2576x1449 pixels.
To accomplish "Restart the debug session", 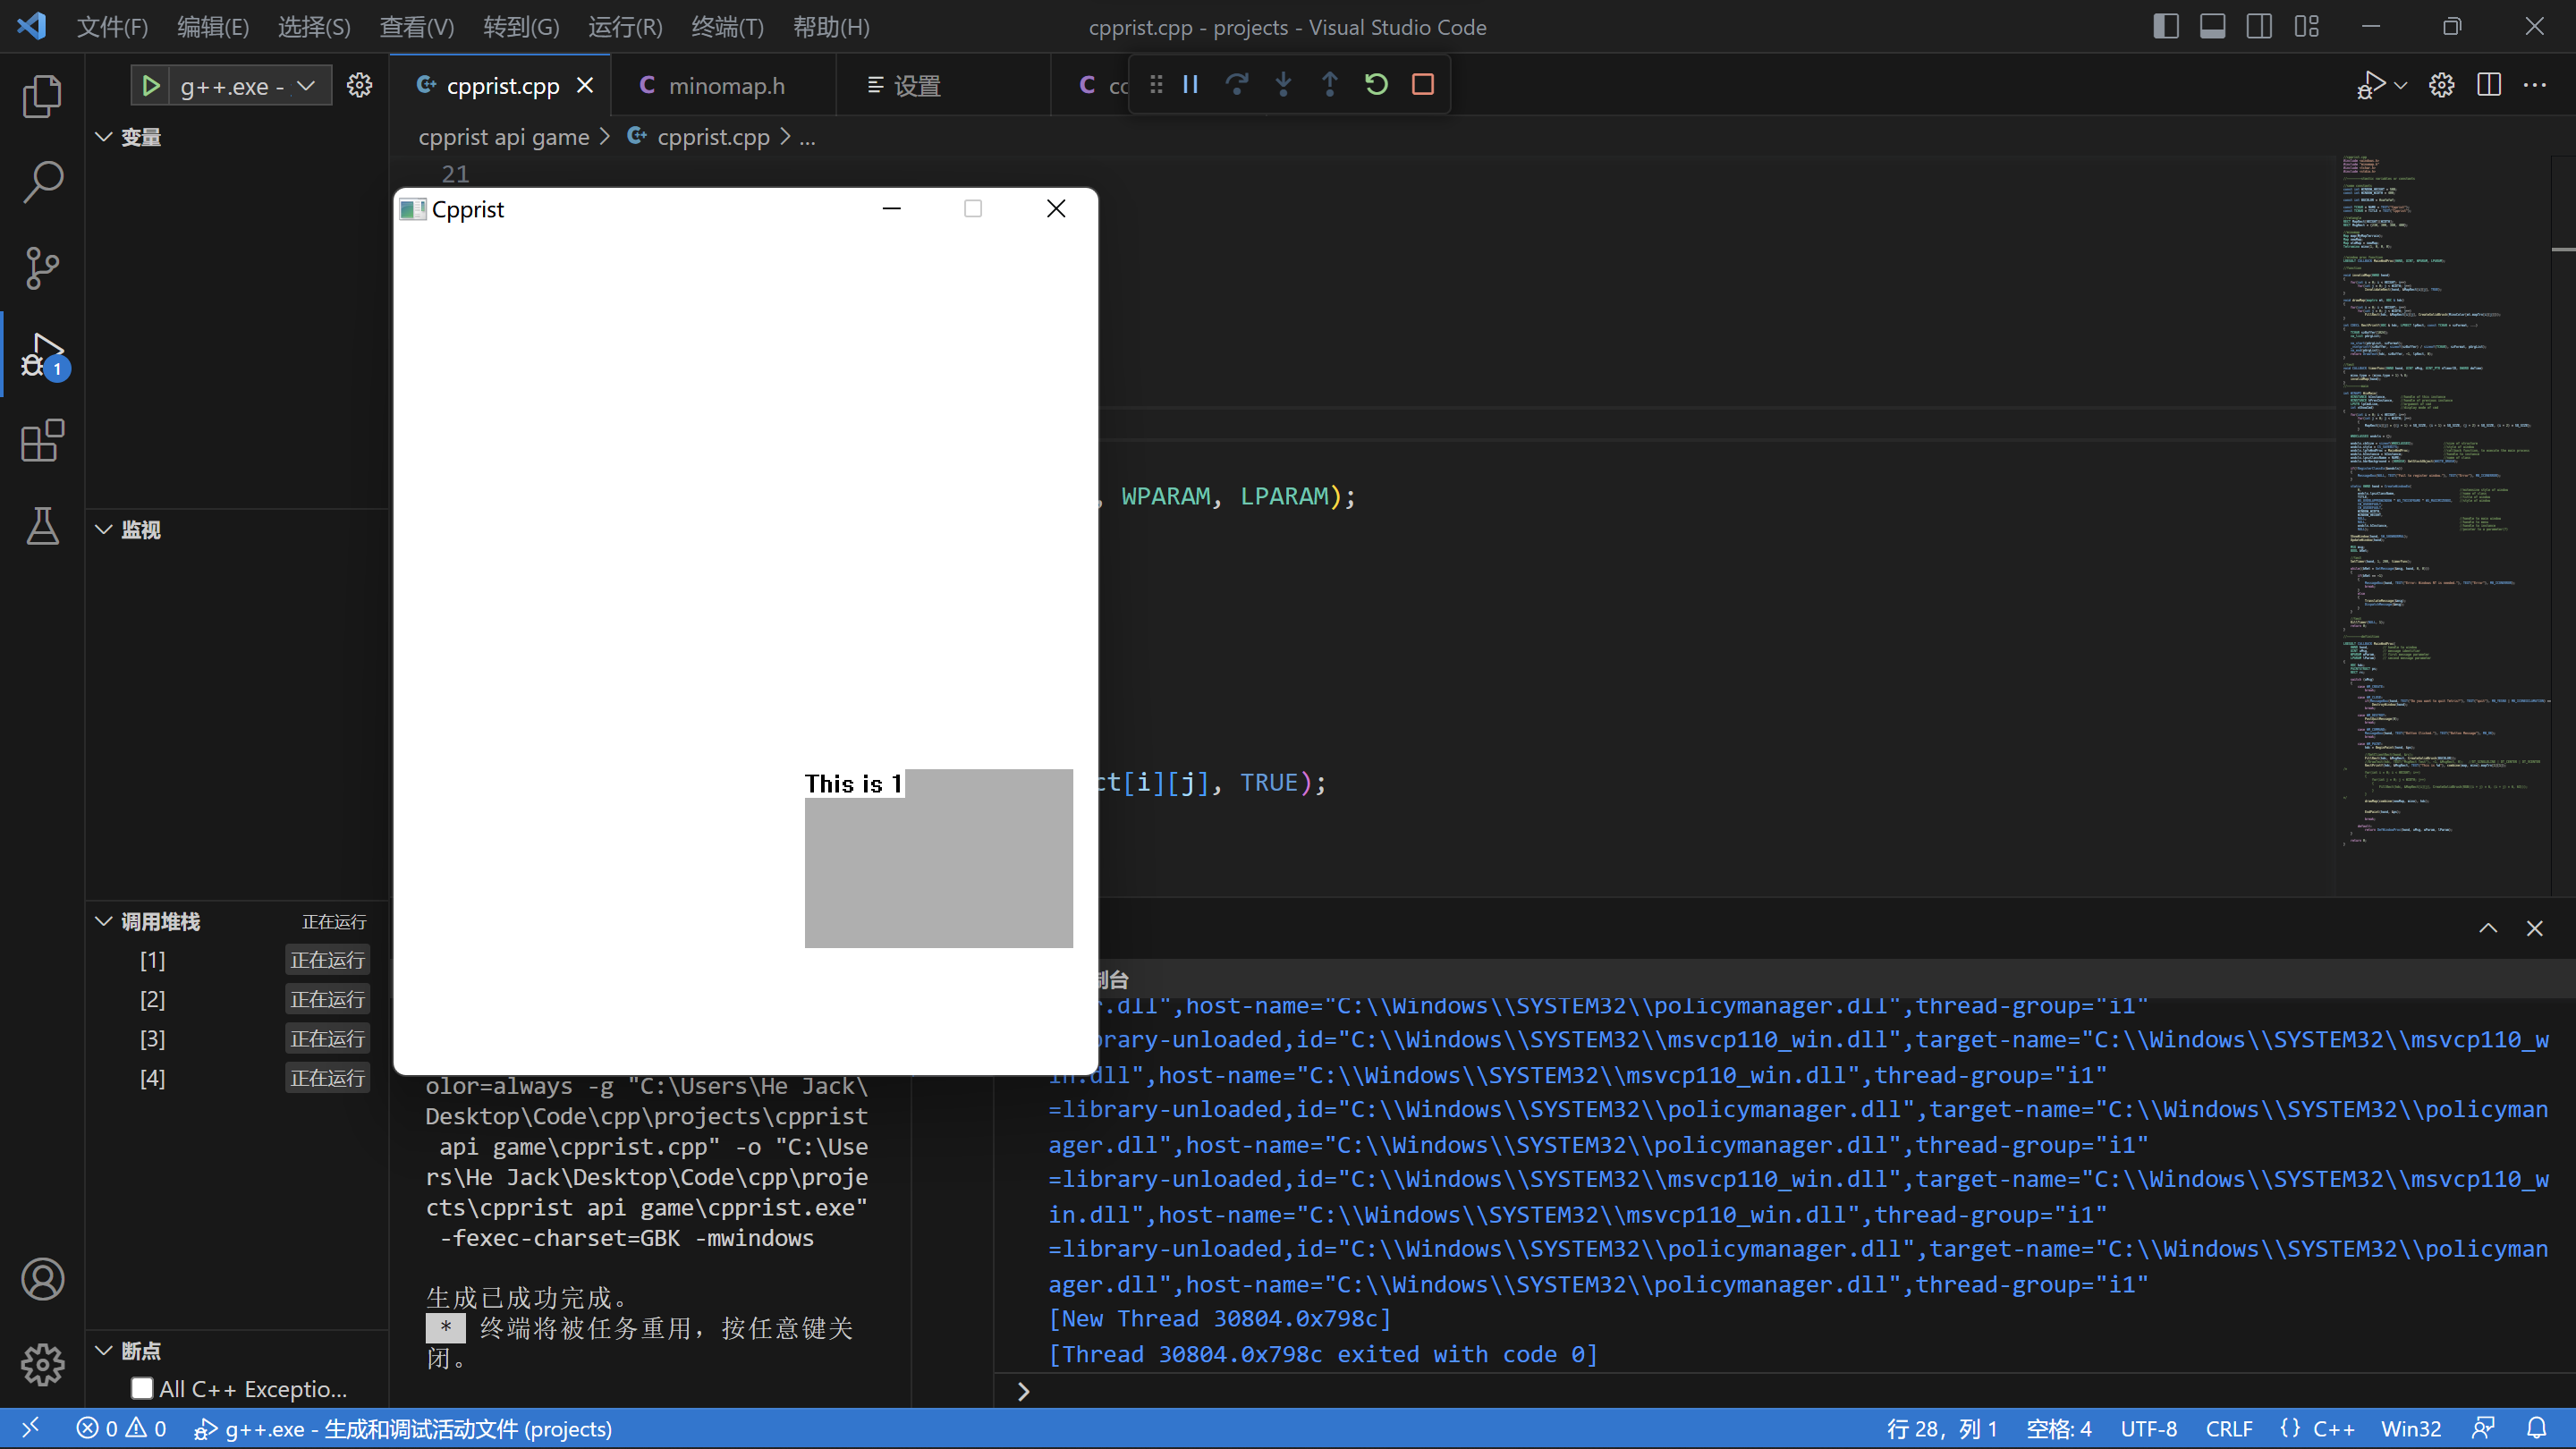I will click(1376, 84).
